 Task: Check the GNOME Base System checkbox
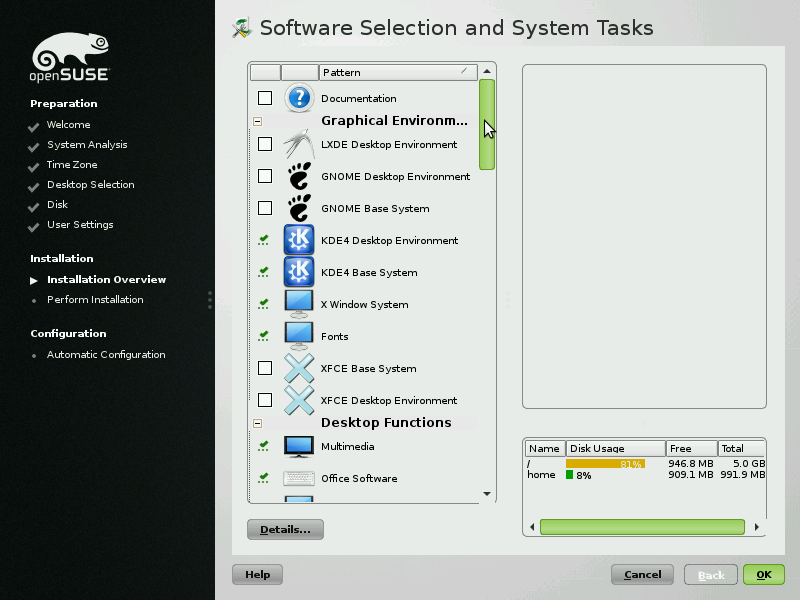[x=265, y=208]
